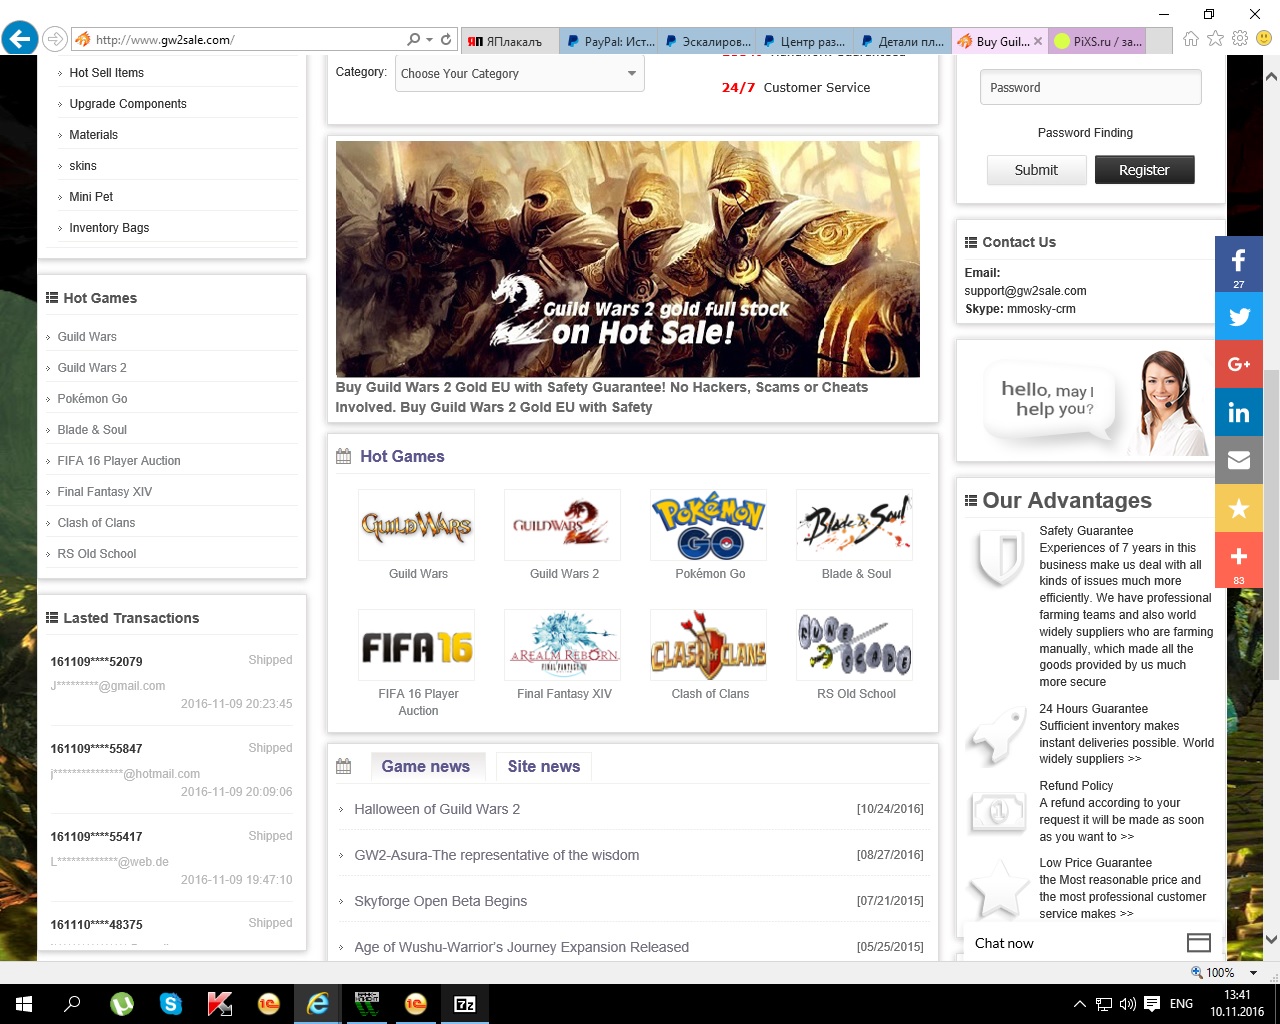This screenshot has width=1280, height=1024.
Task: Open the taskbar search magnifier
Action: (x=72, y=1004)
